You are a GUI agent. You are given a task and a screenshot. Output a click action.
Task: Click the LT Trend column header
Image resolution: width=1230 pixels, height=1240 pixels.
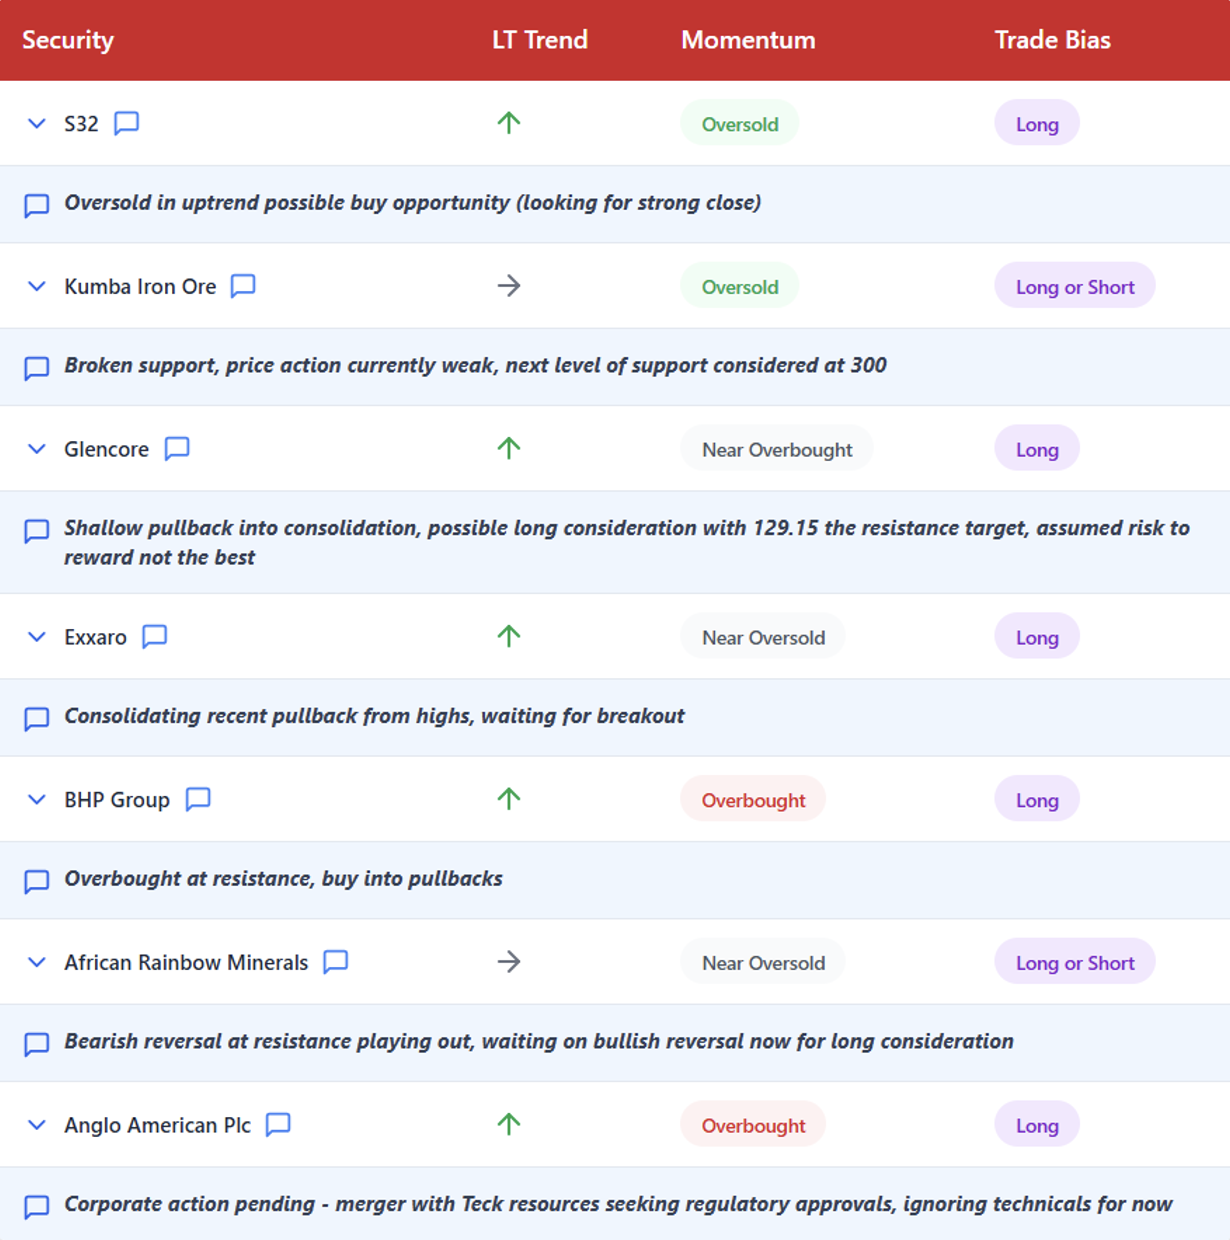click(539, 40)
